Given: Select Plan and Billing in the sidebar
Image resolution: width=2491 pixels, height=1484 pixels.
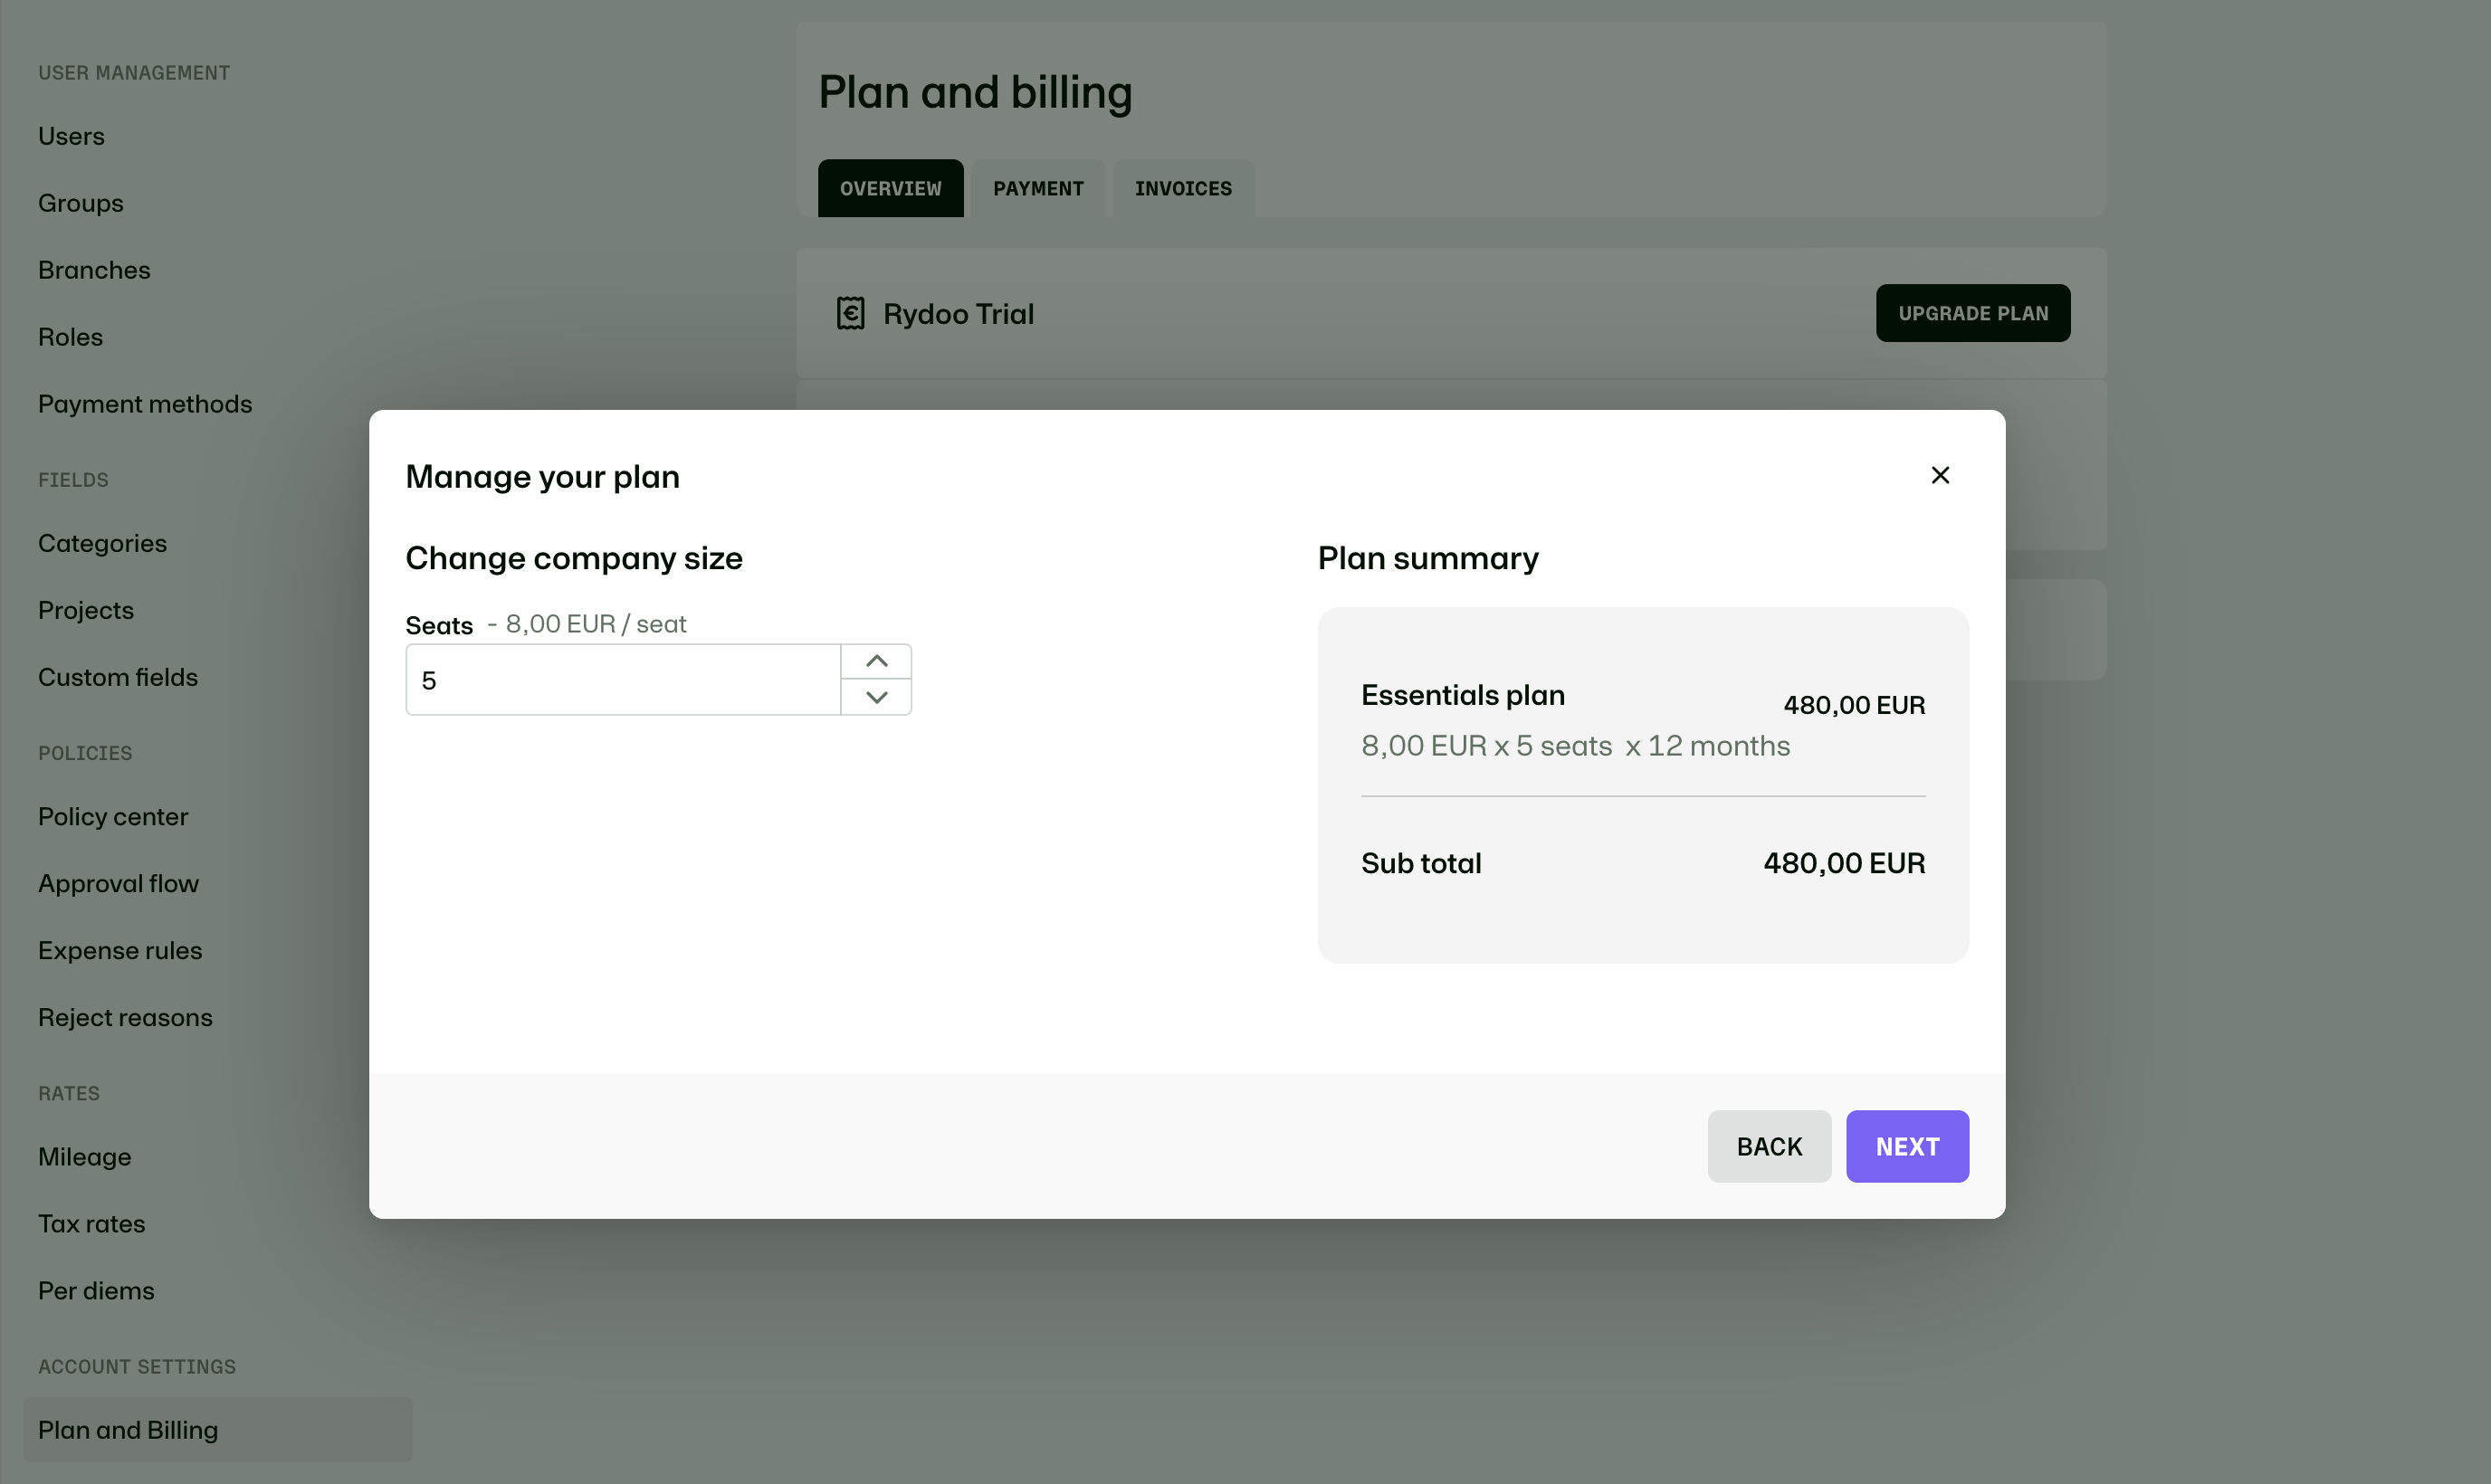Looking at the screenshot, I should (217, 1429).
